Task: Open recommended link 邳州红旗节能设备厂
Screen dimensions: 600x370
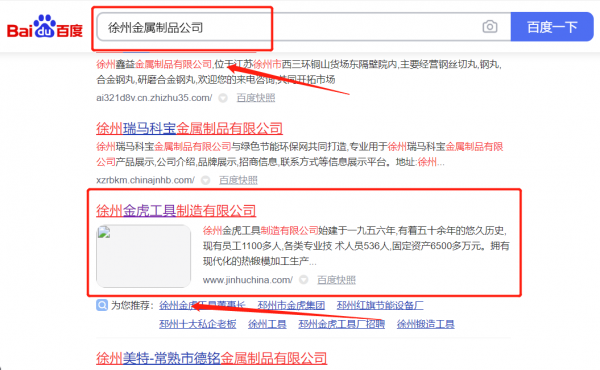Action: click(x=380, y=305)
